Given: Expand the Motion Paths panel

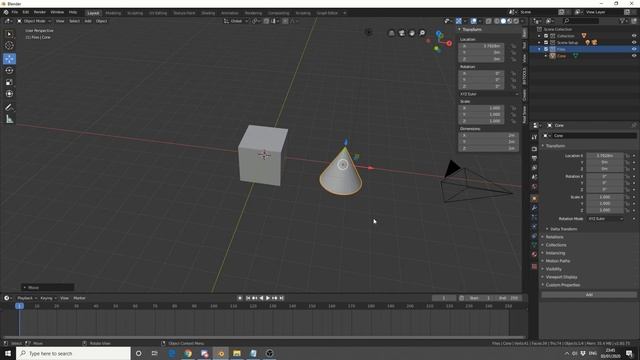Looking at the screenshot, I should (x=557, y=261).
